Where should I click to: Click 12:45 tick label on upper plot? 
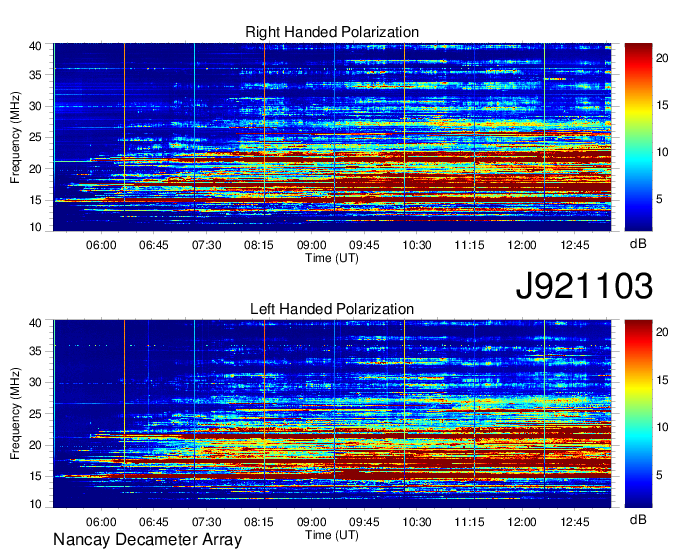pos(575,245)
